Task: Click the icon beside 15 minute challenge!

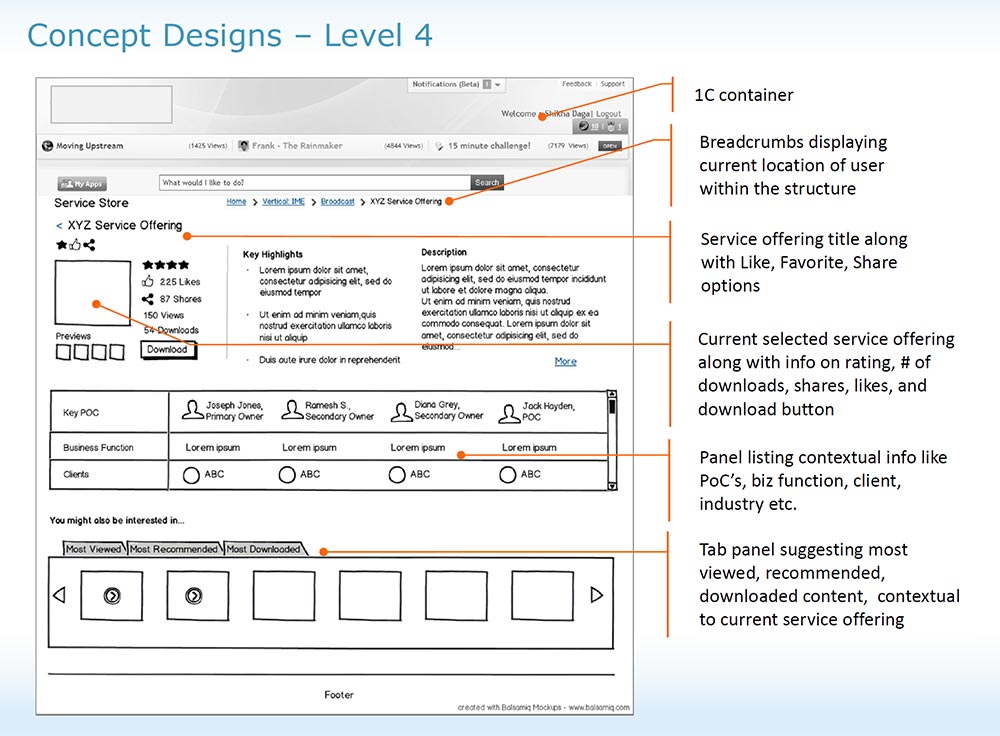Action: coord(439,145)
